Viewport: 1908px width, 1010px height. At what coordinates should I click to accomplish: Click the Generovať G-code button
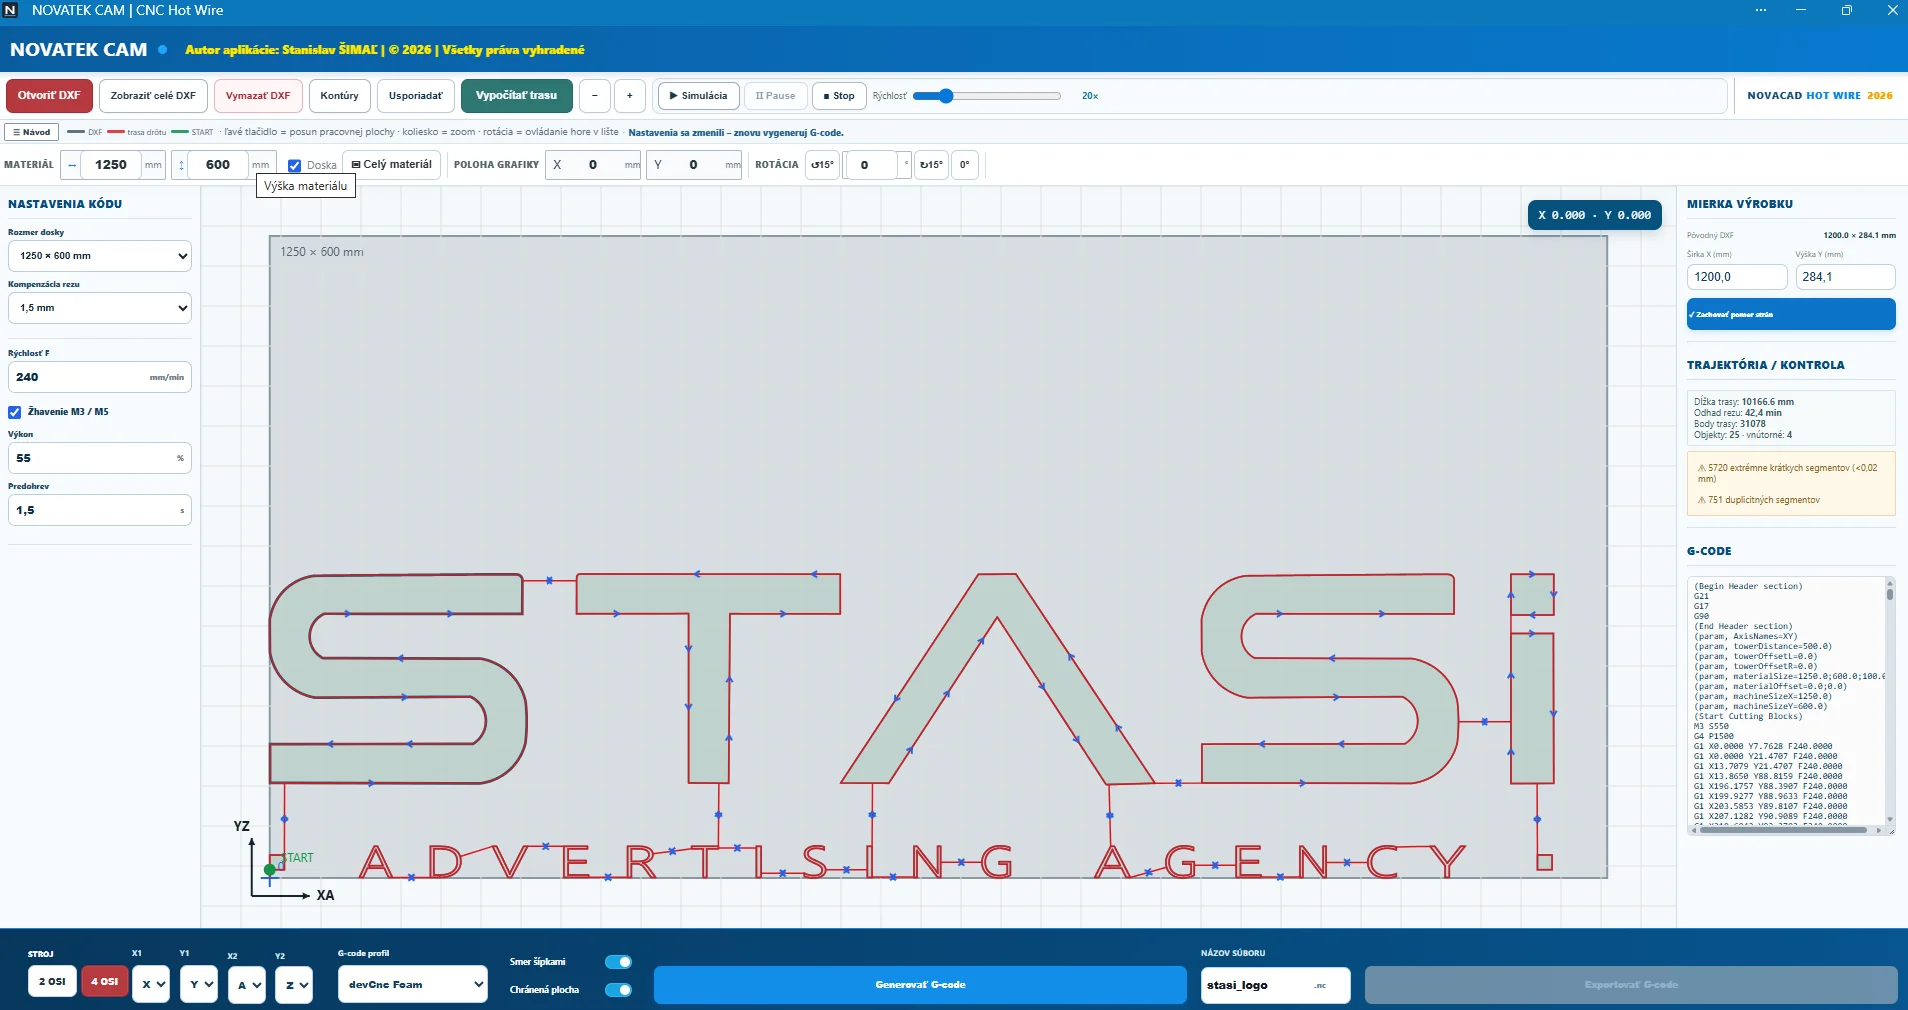click(920, 985)
